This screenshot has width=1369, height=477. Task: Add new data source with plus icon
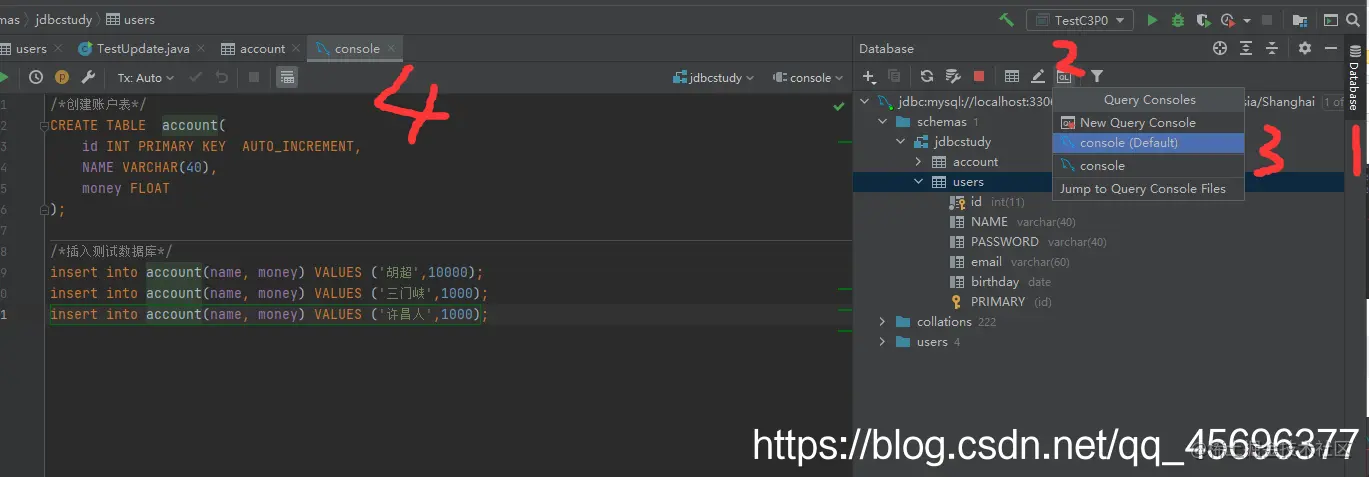coord(869,76)
